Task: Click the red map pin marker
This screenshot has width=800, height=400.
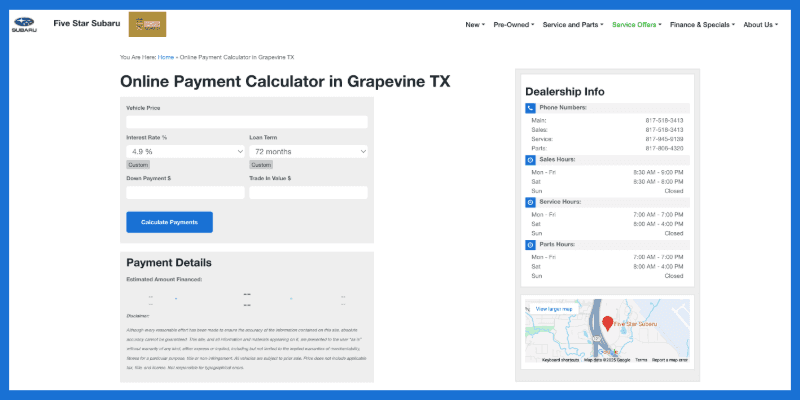Action: point(607,323)
